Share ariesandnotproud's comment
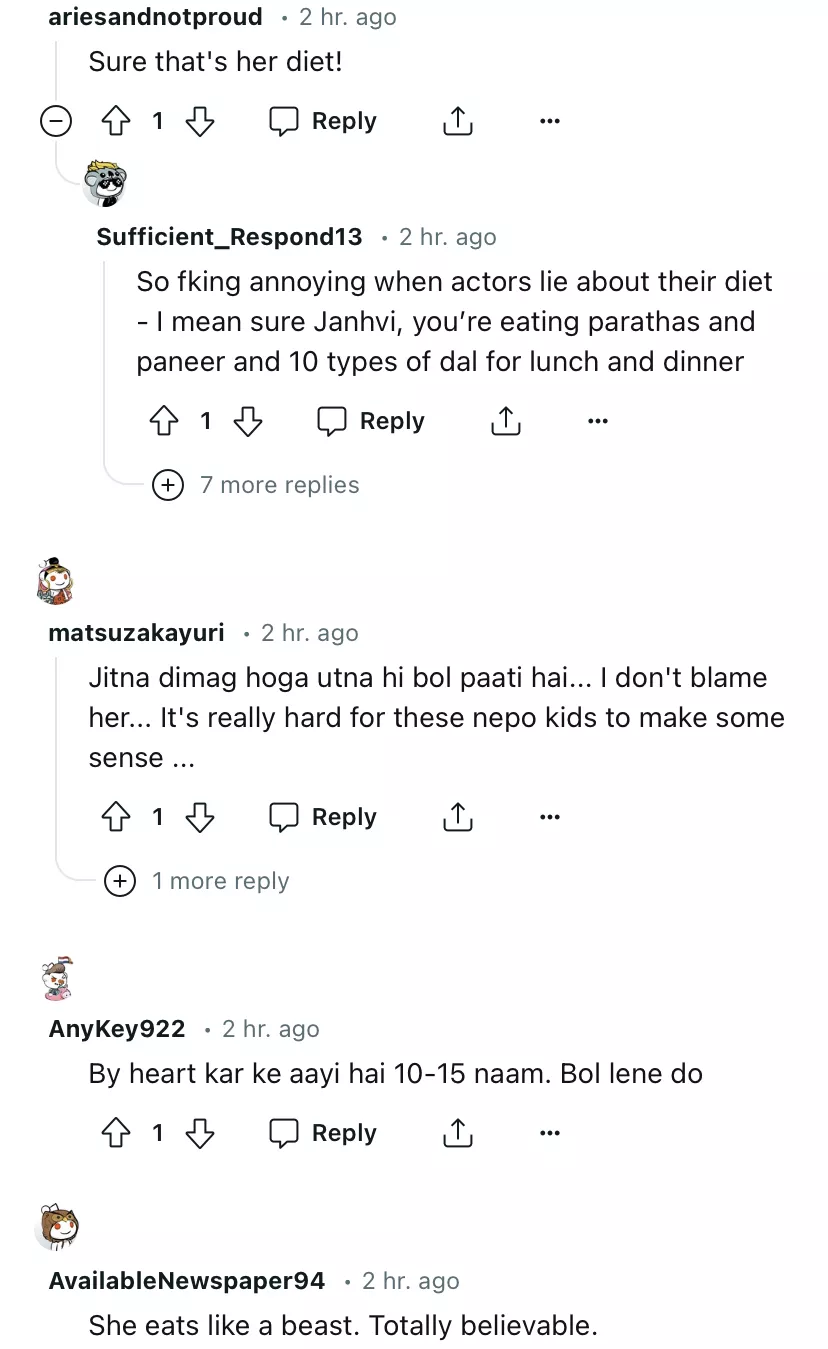 457,122
